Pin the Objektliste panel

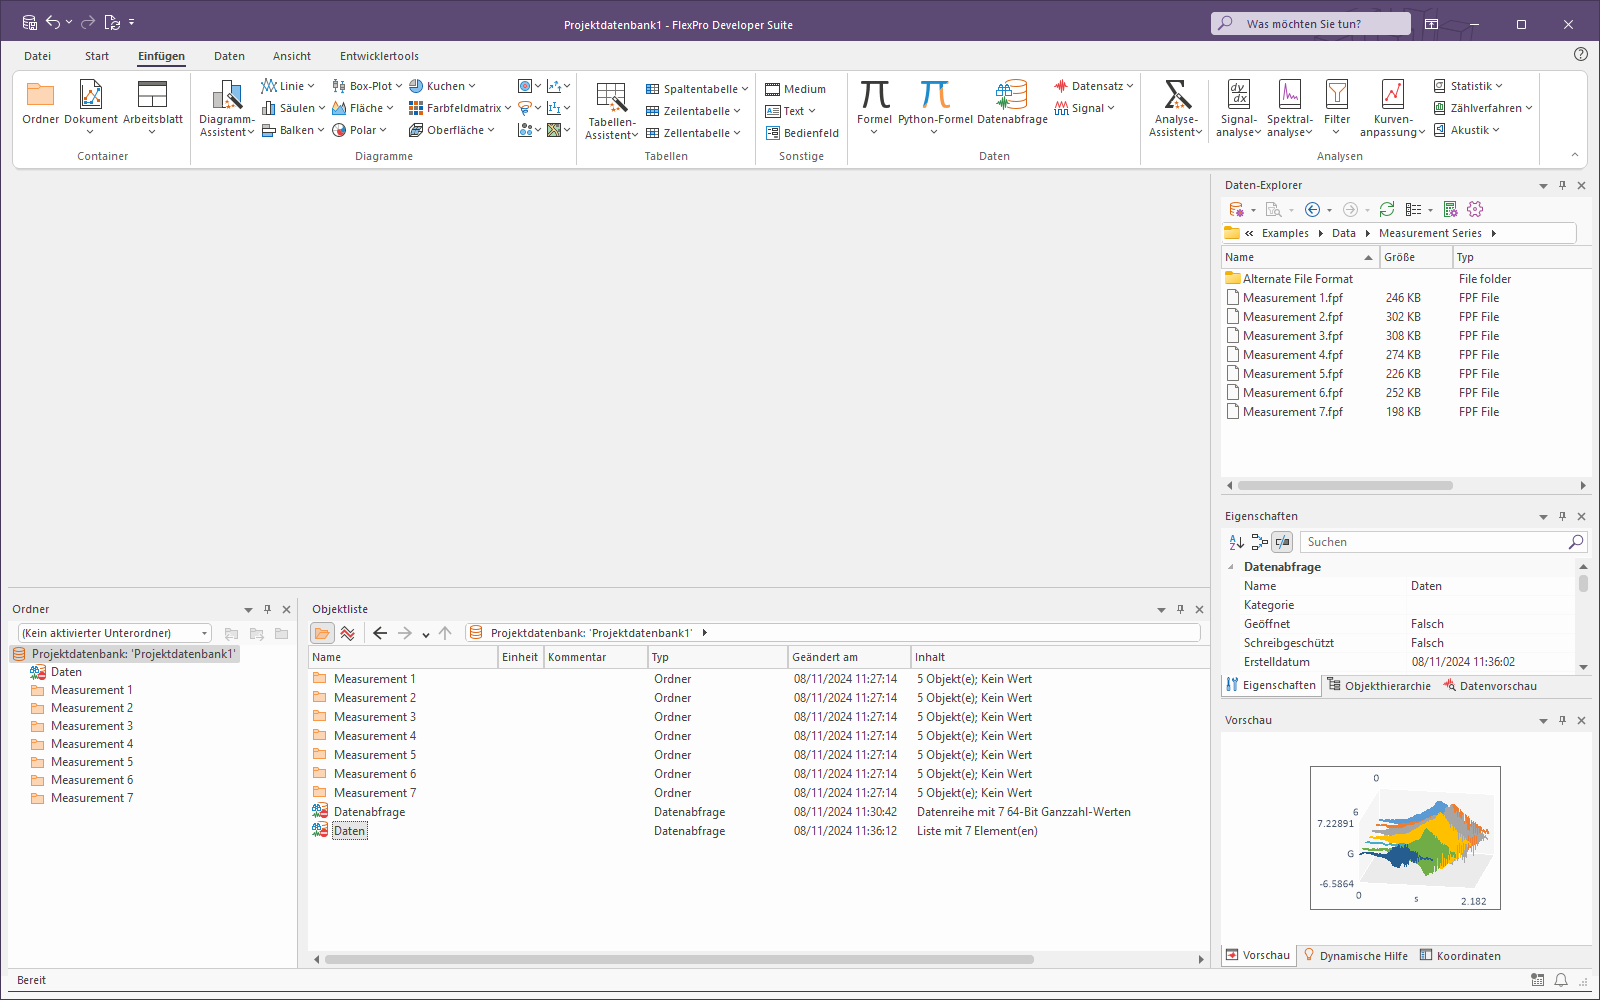click(x=1180, y=609)
